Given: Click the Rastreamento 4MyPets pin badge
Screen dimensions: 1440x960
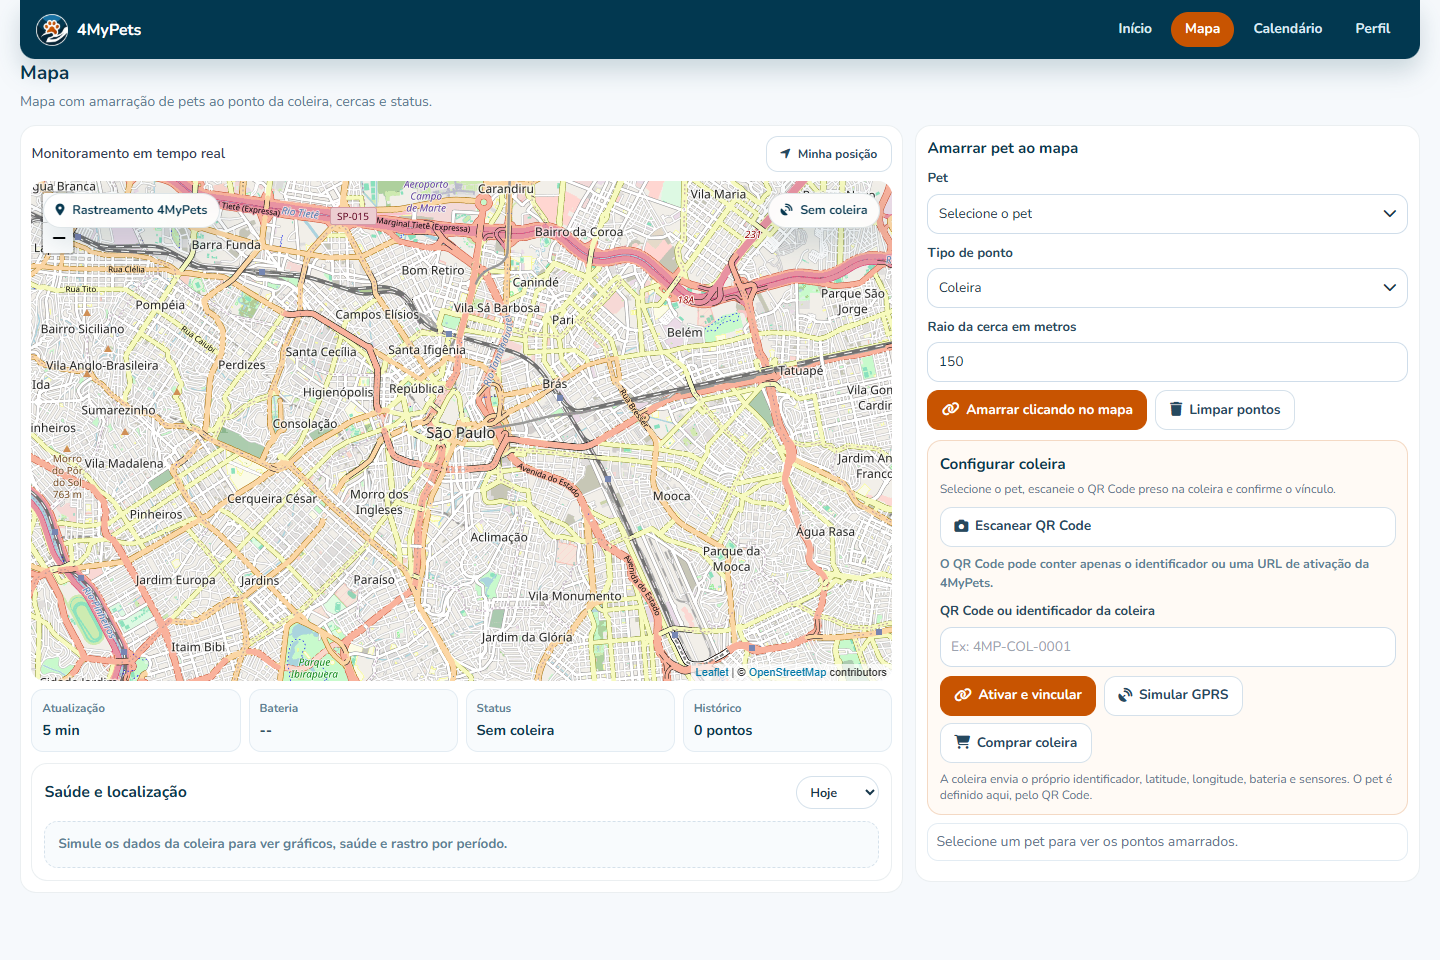Looking at the screenshot, I should pyautogui.click(x=131, y=210).
